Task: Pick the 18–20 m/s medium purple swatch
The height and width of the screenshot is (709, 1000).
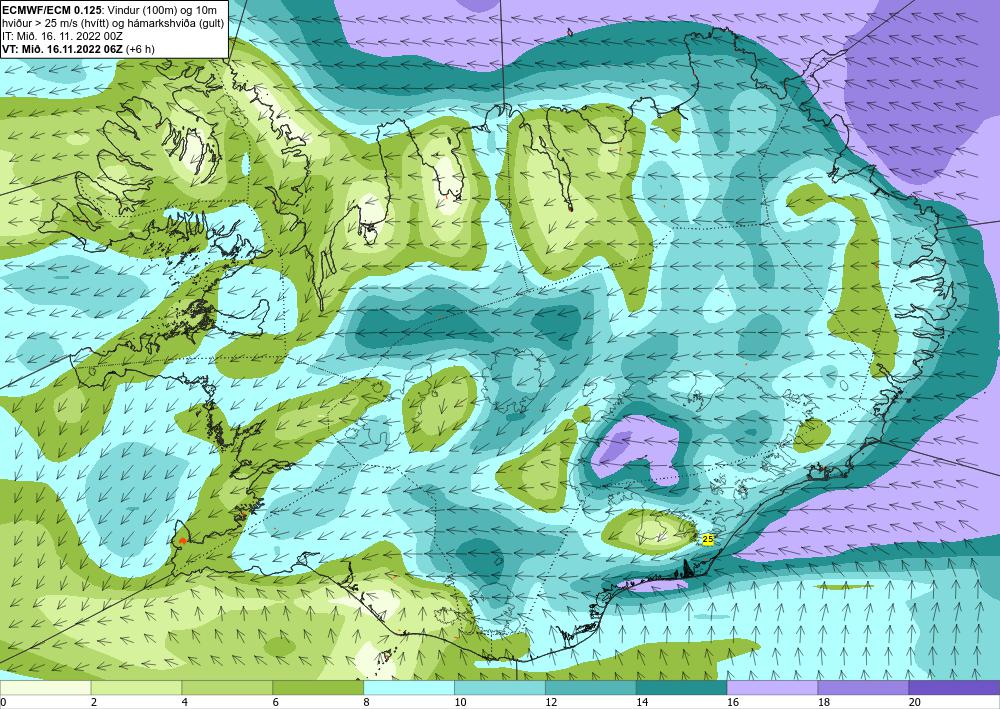Action: pos(864,688)
